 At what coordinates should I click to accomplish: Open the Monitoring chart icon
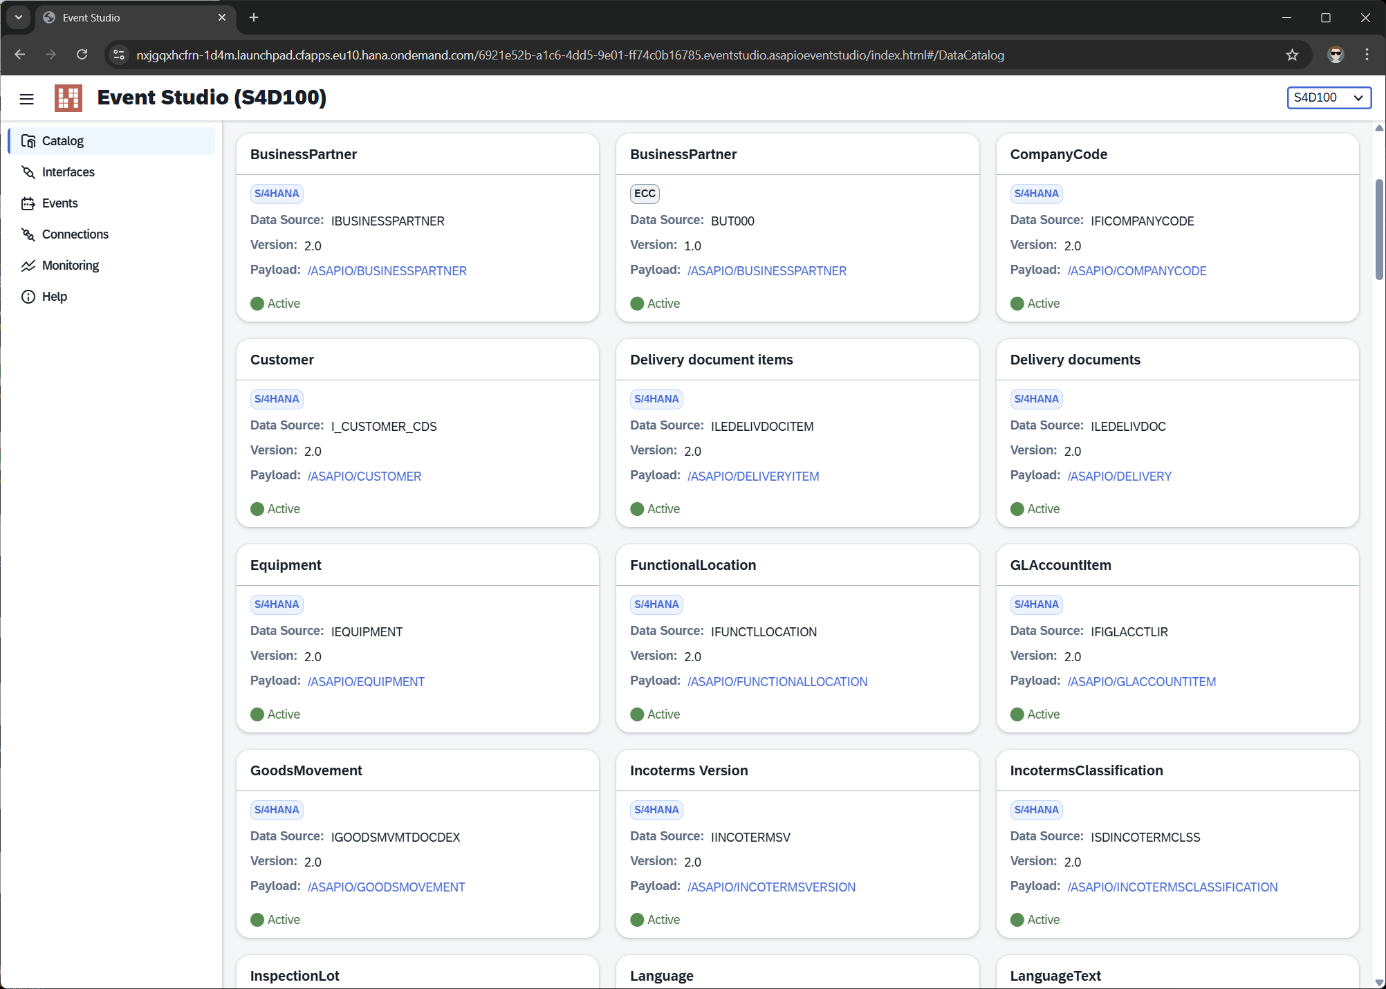point(28,266)
